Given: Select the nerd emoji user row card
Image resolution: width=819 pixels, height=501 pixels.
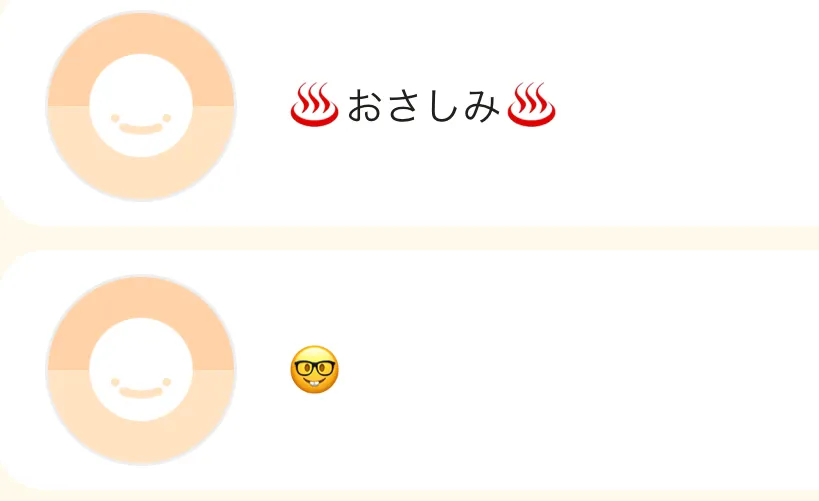Looking at the screenshot, I should (410, 370).
